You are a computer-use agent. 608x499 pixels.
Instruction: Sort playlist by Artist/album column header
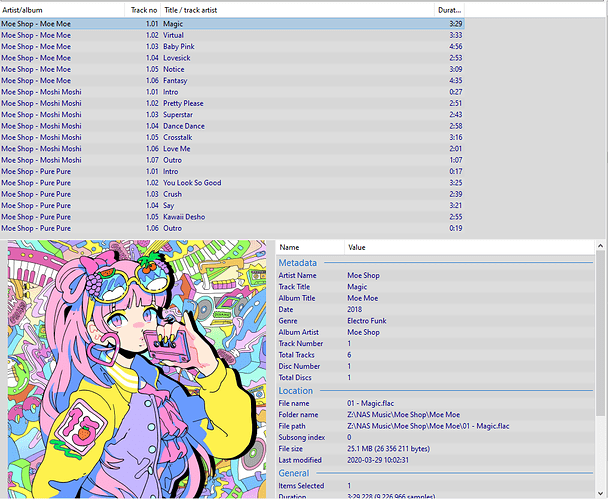[62, 10]
